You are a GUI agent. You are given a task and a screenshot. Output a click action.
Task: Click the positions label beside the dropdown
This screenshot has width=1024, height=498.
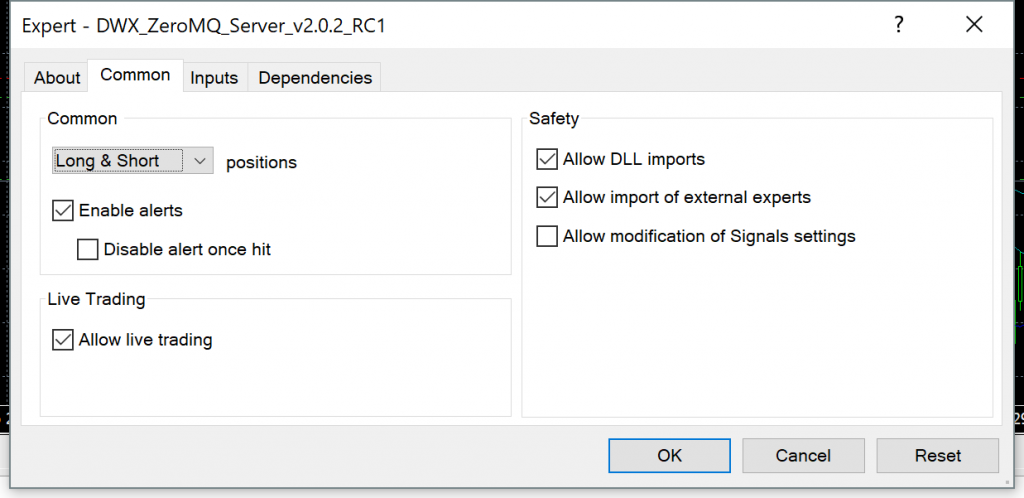(262, 162)
